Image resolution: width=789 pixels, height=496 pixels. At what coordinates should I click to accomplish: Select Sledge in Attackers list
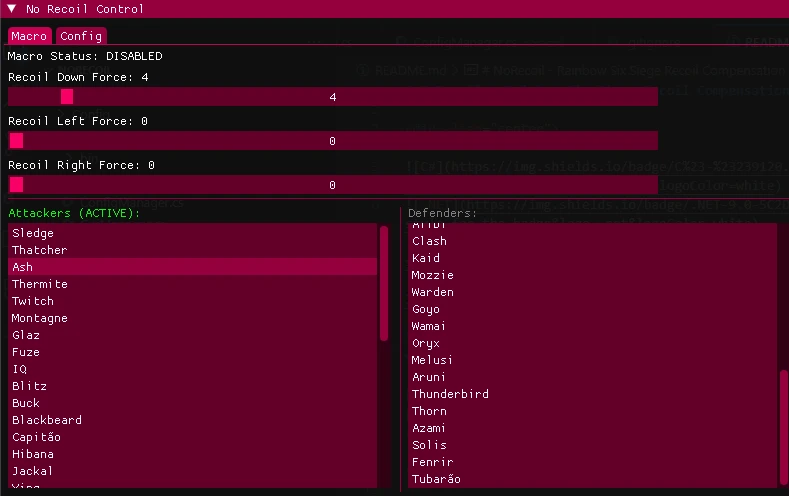pyautogui.click(x=193, y=233)
